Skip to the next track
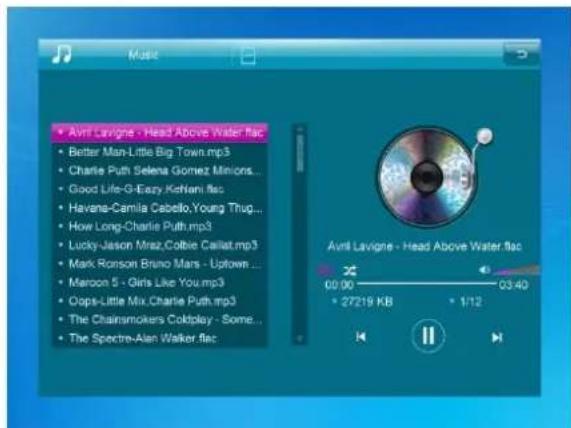Image resolution: width=571 pixels, height=428 pixels. coord(497,337)
